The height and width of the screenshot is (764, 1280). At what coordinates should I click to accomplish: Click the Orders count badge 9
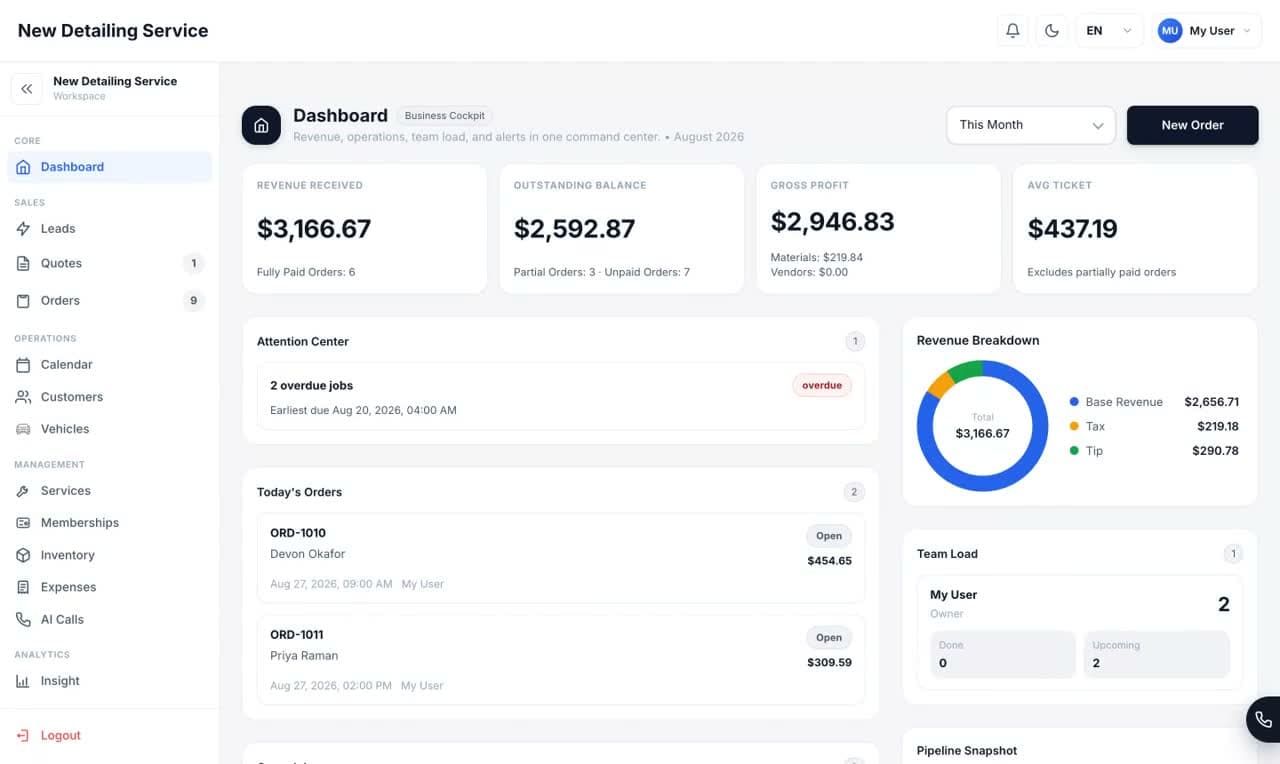point(193,301)
